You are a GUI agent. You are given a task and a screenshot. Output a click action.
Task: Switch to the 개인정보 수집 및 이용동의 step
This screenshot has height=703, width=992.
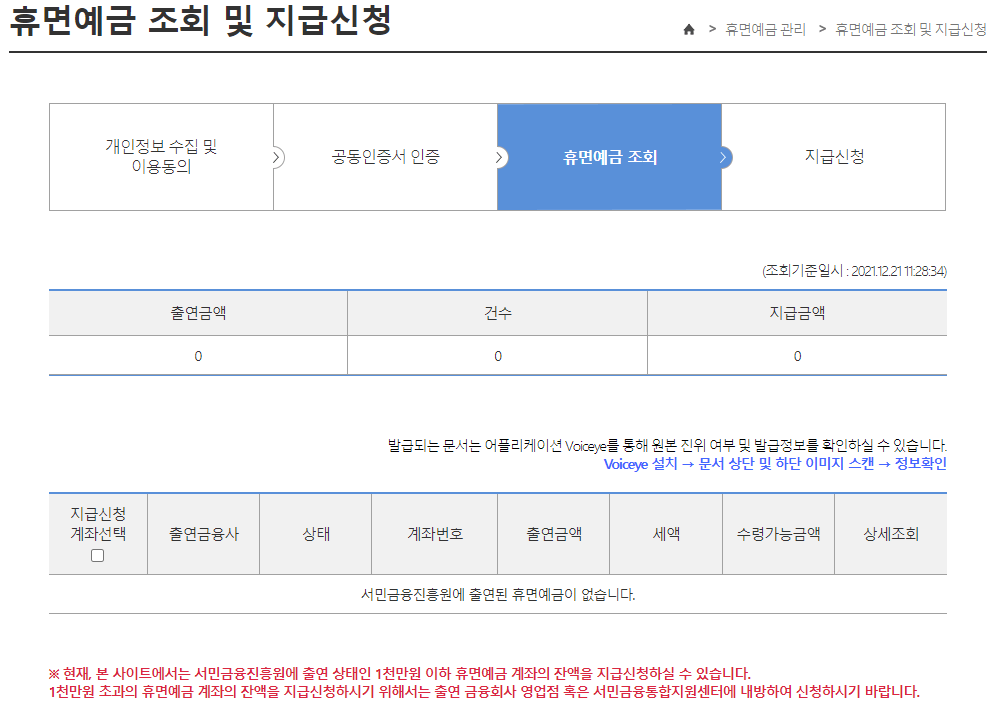(x=161, y=157)
